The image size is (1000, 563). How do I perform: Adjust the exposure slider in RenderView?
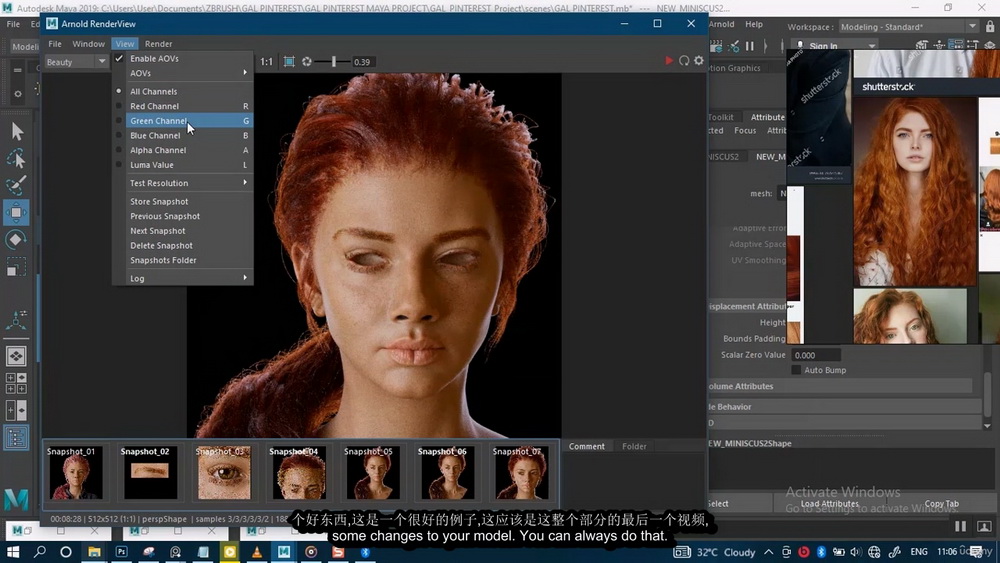pos(334,62)
